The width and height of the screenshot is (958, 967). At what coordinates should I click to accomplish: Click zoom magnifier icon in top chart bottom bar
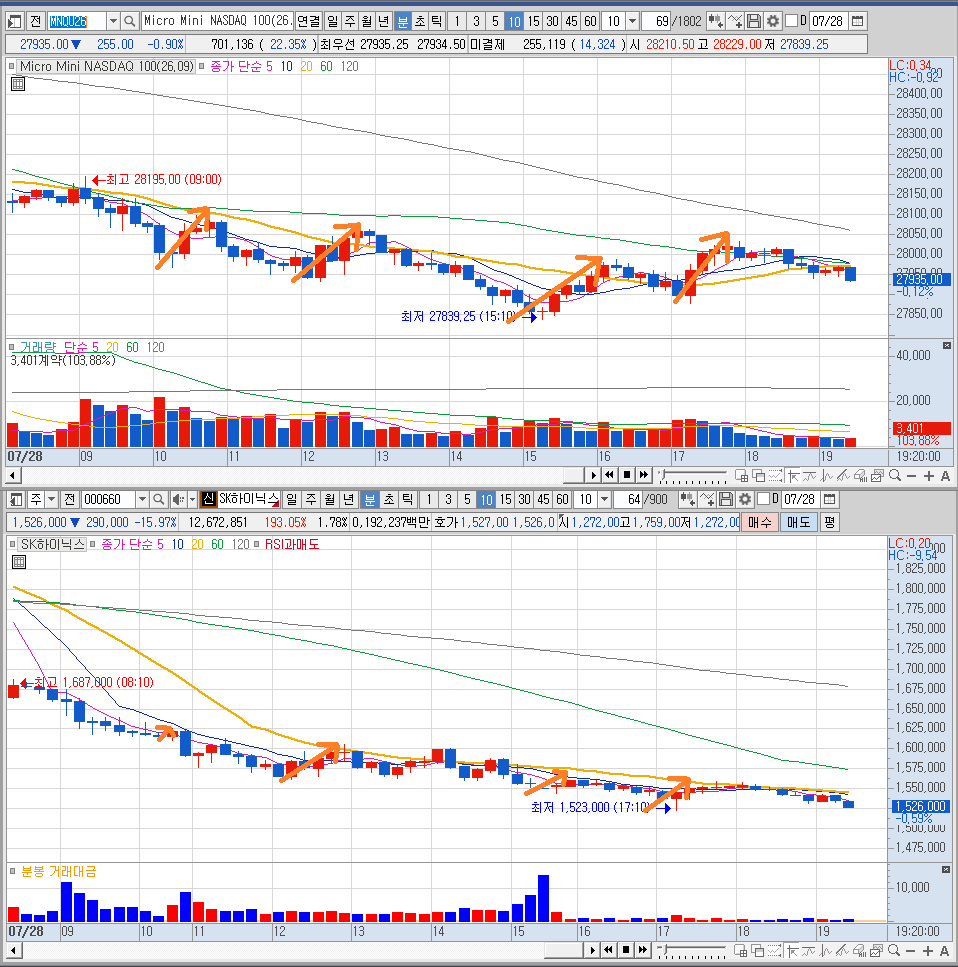894,475
